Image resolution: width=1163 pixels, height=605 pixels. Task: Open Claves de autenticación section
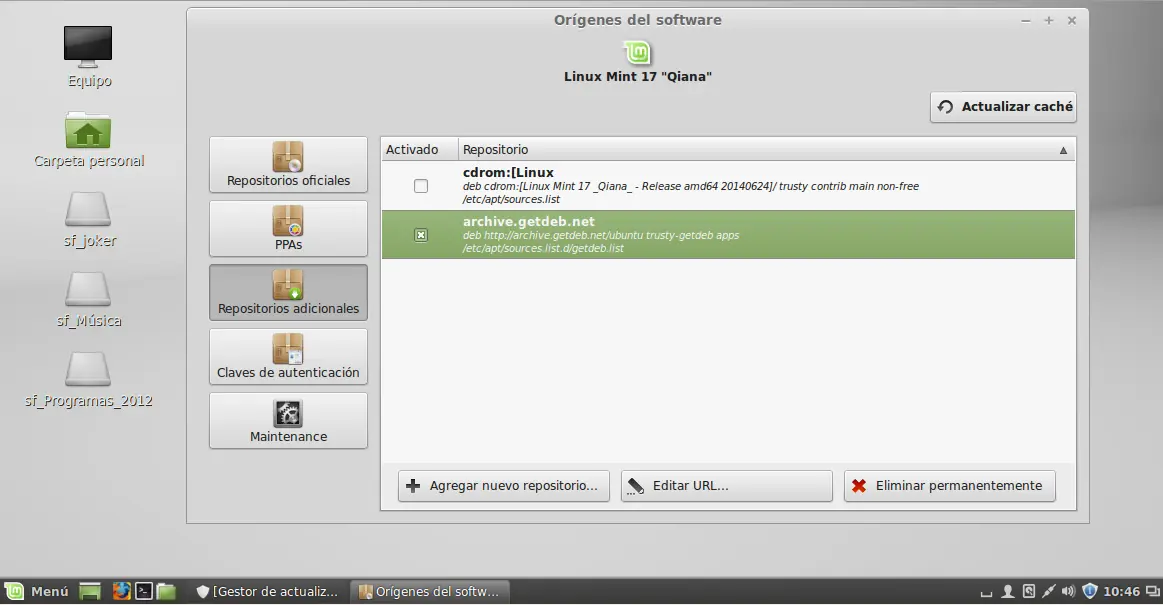(289, 357)
